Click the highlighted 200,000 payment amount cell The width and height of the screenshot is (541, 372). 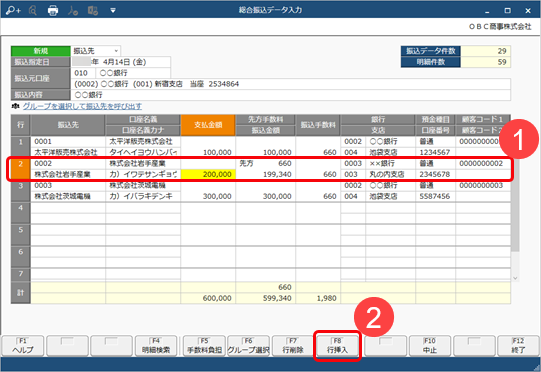208,174
